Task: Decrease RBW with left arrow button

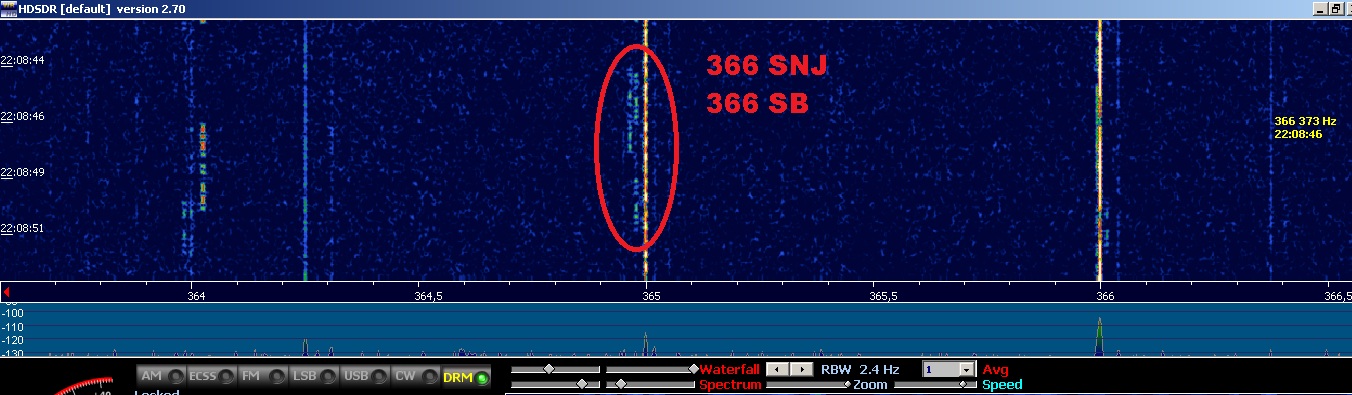Action: [x=777, y=369]
